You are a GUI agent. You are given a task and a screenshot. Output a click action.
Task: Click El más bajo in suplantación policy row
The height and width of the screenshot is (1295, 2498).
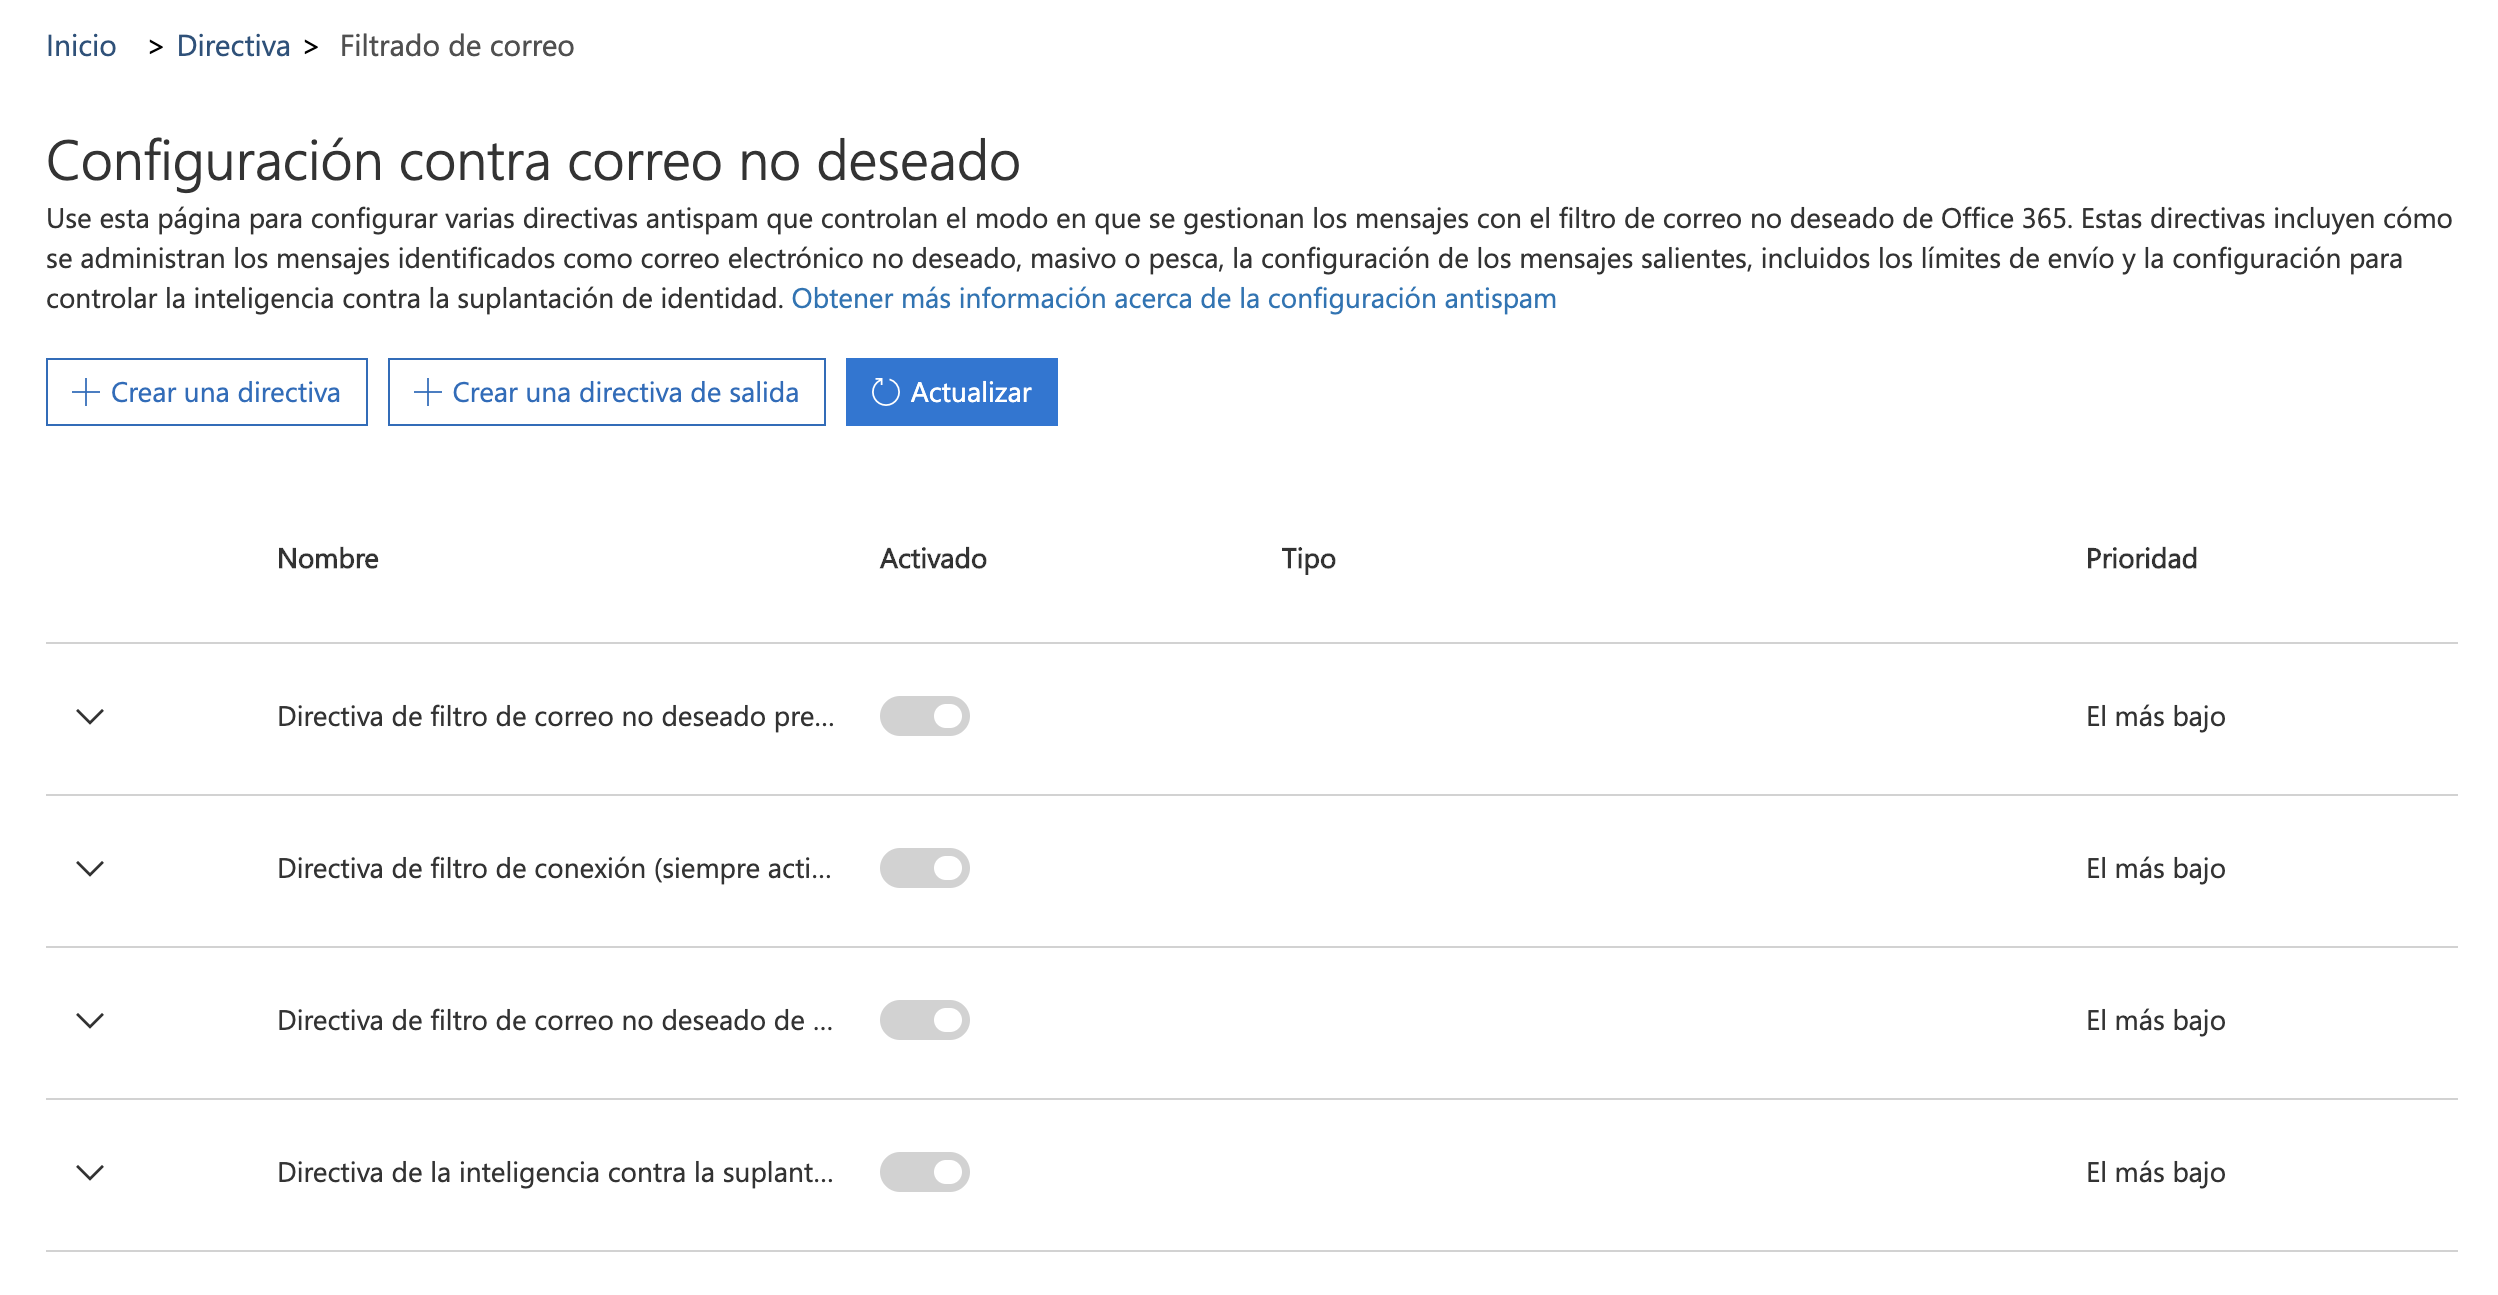click(x=2156, y=1172)
